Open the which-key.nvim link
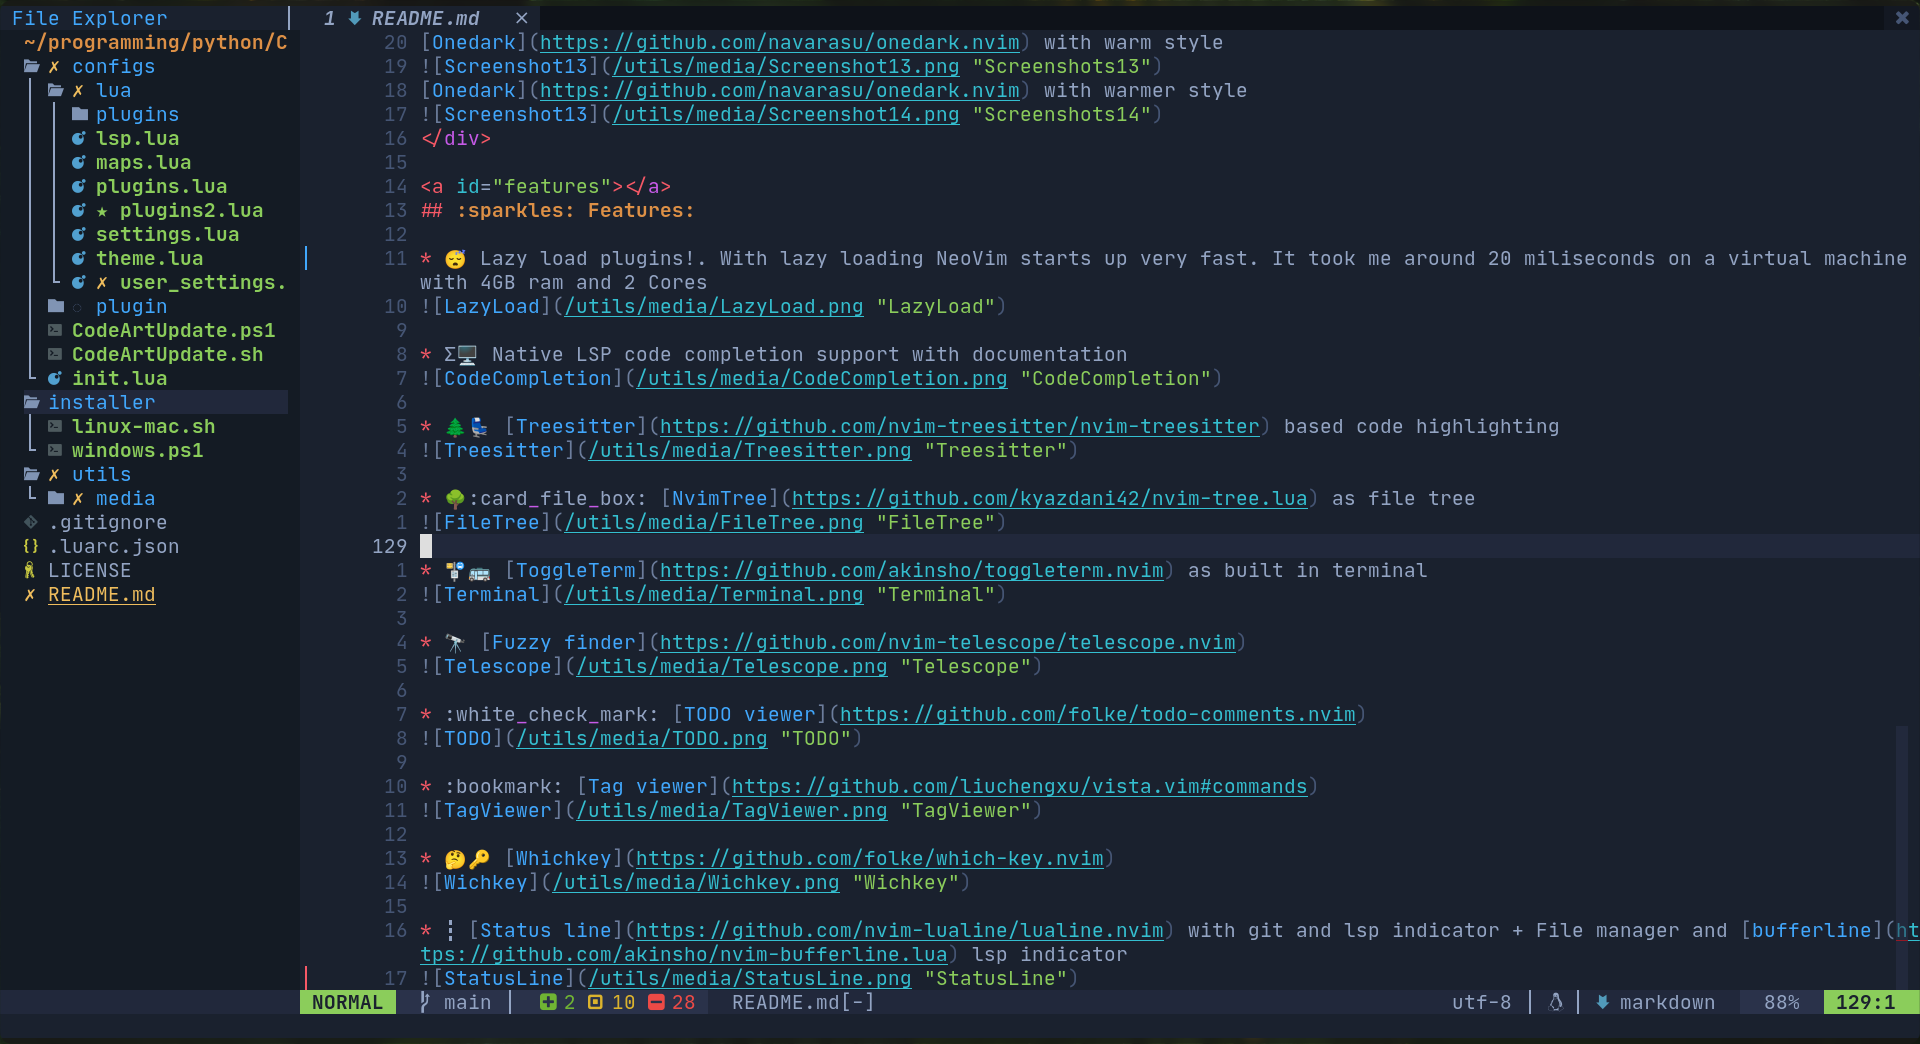Viewport: 1920px width, 1044px height. [x=869, y=859]
